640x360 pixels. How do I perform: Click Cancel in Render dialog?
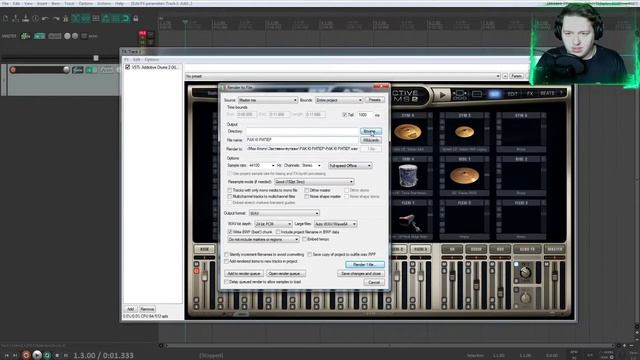[374, 282]
